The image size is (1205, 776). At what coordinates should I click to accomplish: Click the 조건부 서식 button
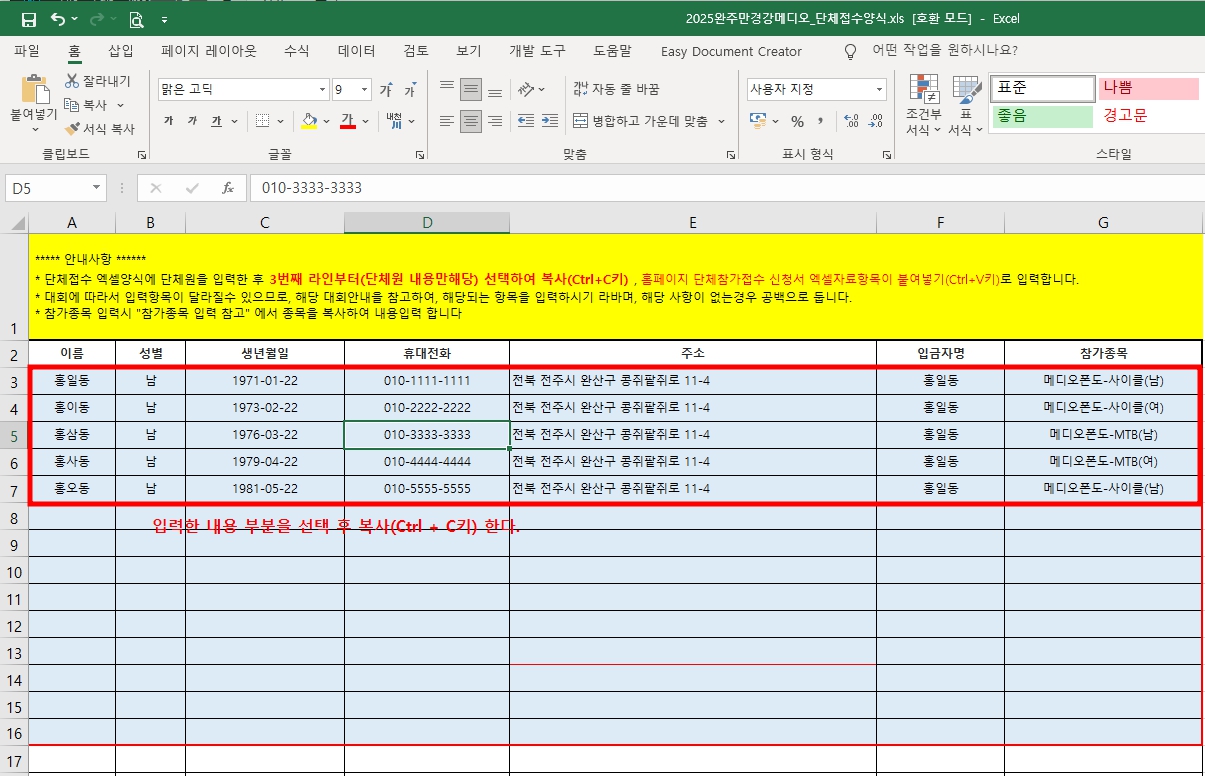923,105
